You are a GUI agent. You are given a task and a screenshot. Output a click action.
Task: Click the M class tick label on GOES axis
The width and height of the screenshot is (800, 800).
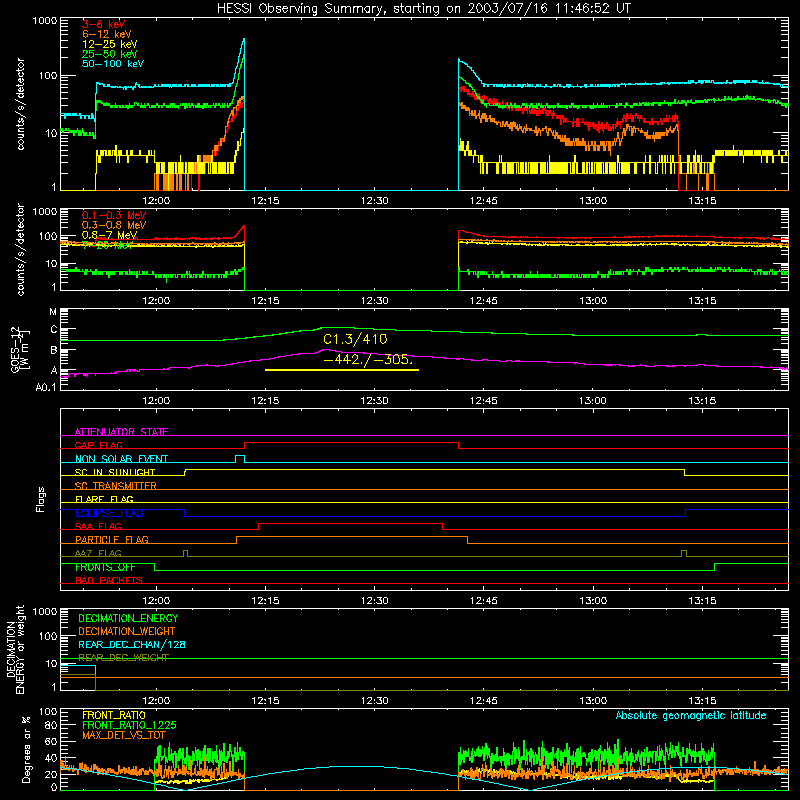(x=53, y=312)
